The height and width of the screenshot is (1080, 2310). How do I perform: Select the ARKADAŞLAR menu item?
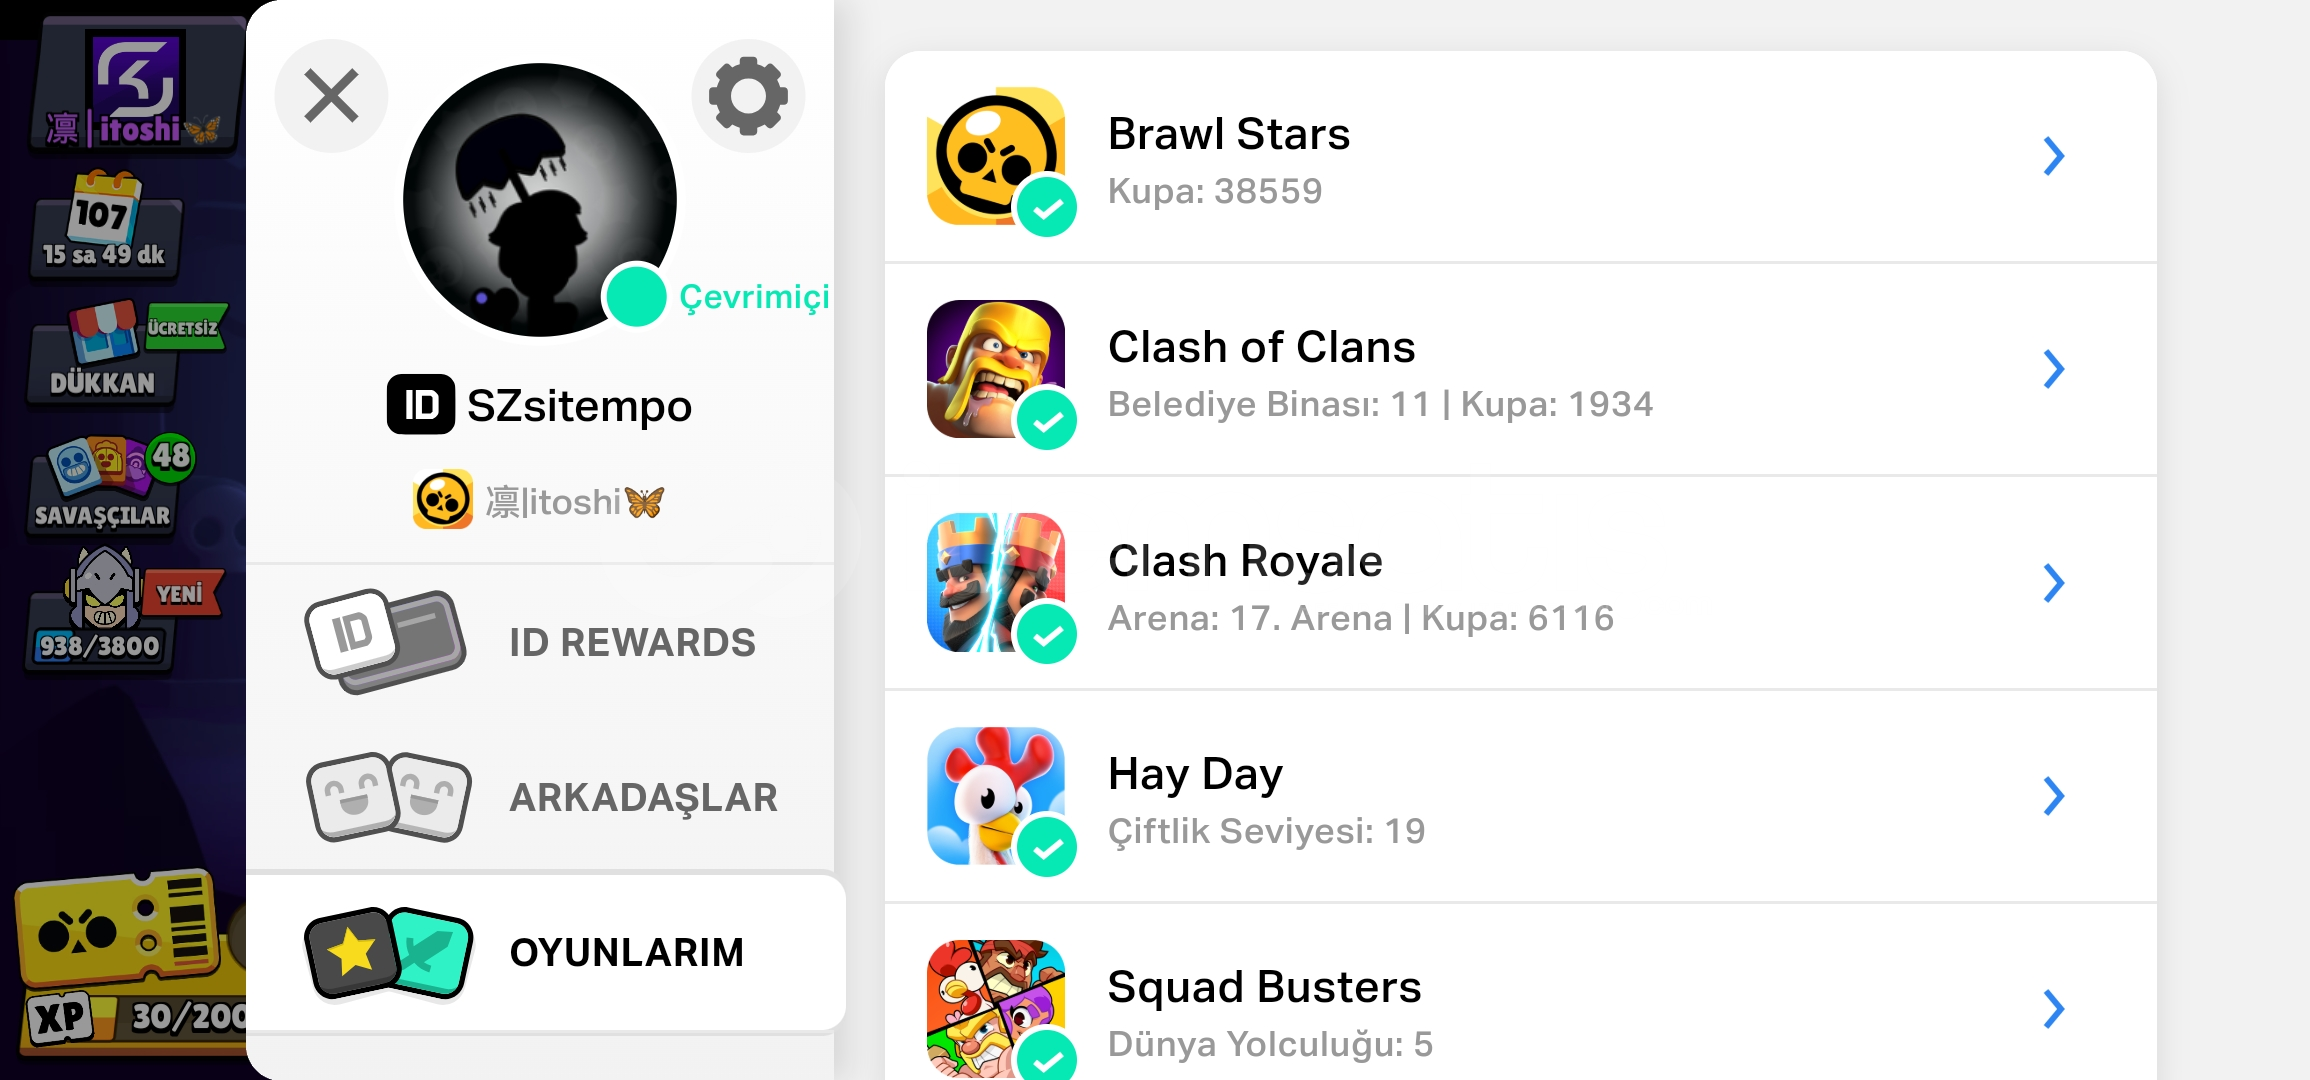pyautogui.click(x=540, y=797)
